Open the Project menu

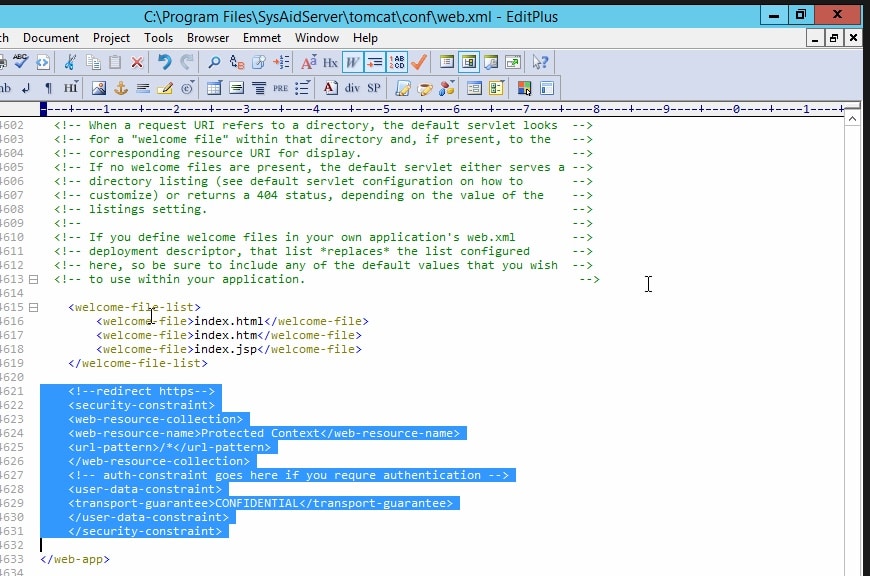pos(112,38)
